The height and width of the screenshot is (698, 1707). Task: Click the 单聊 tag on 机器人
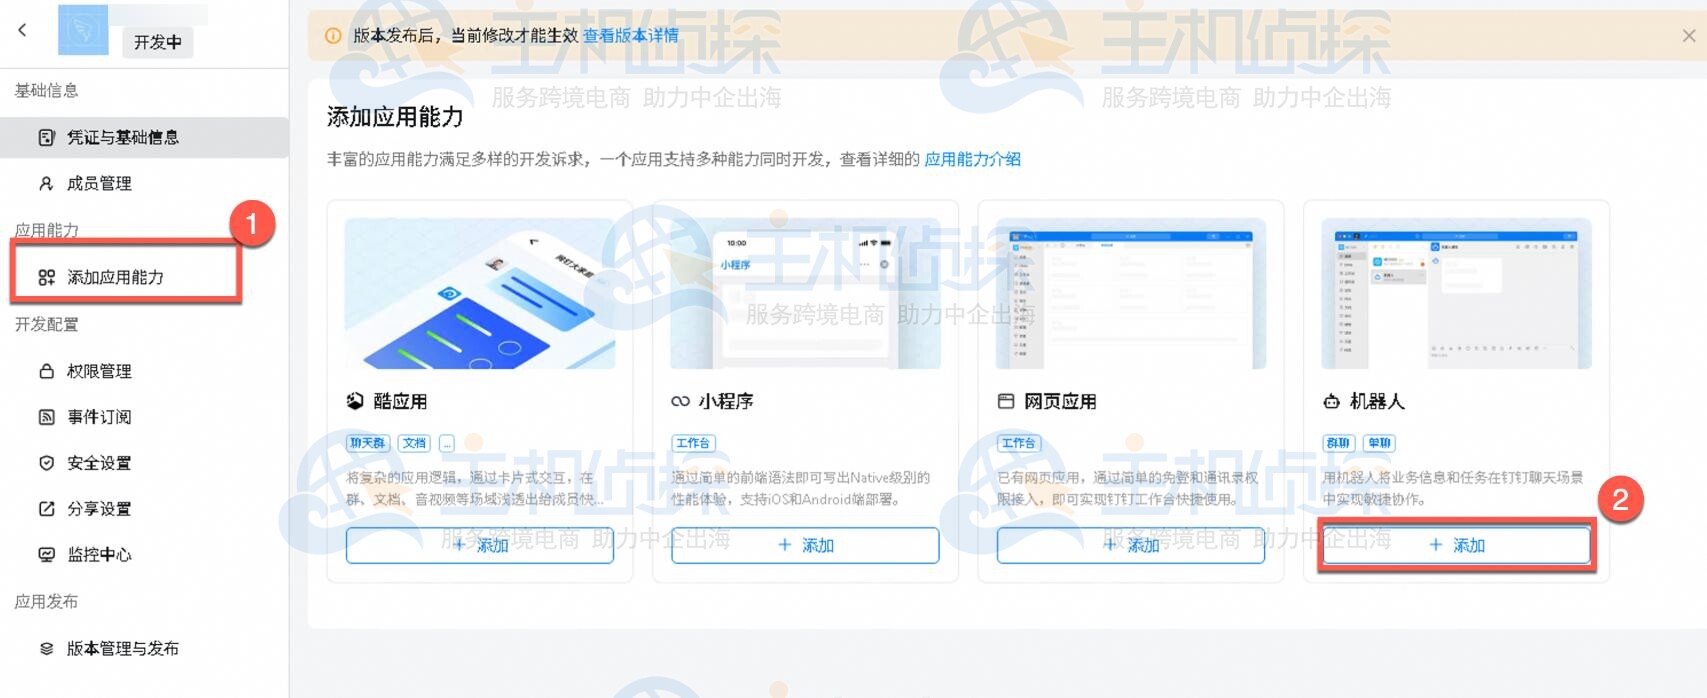coord(1380,443)
